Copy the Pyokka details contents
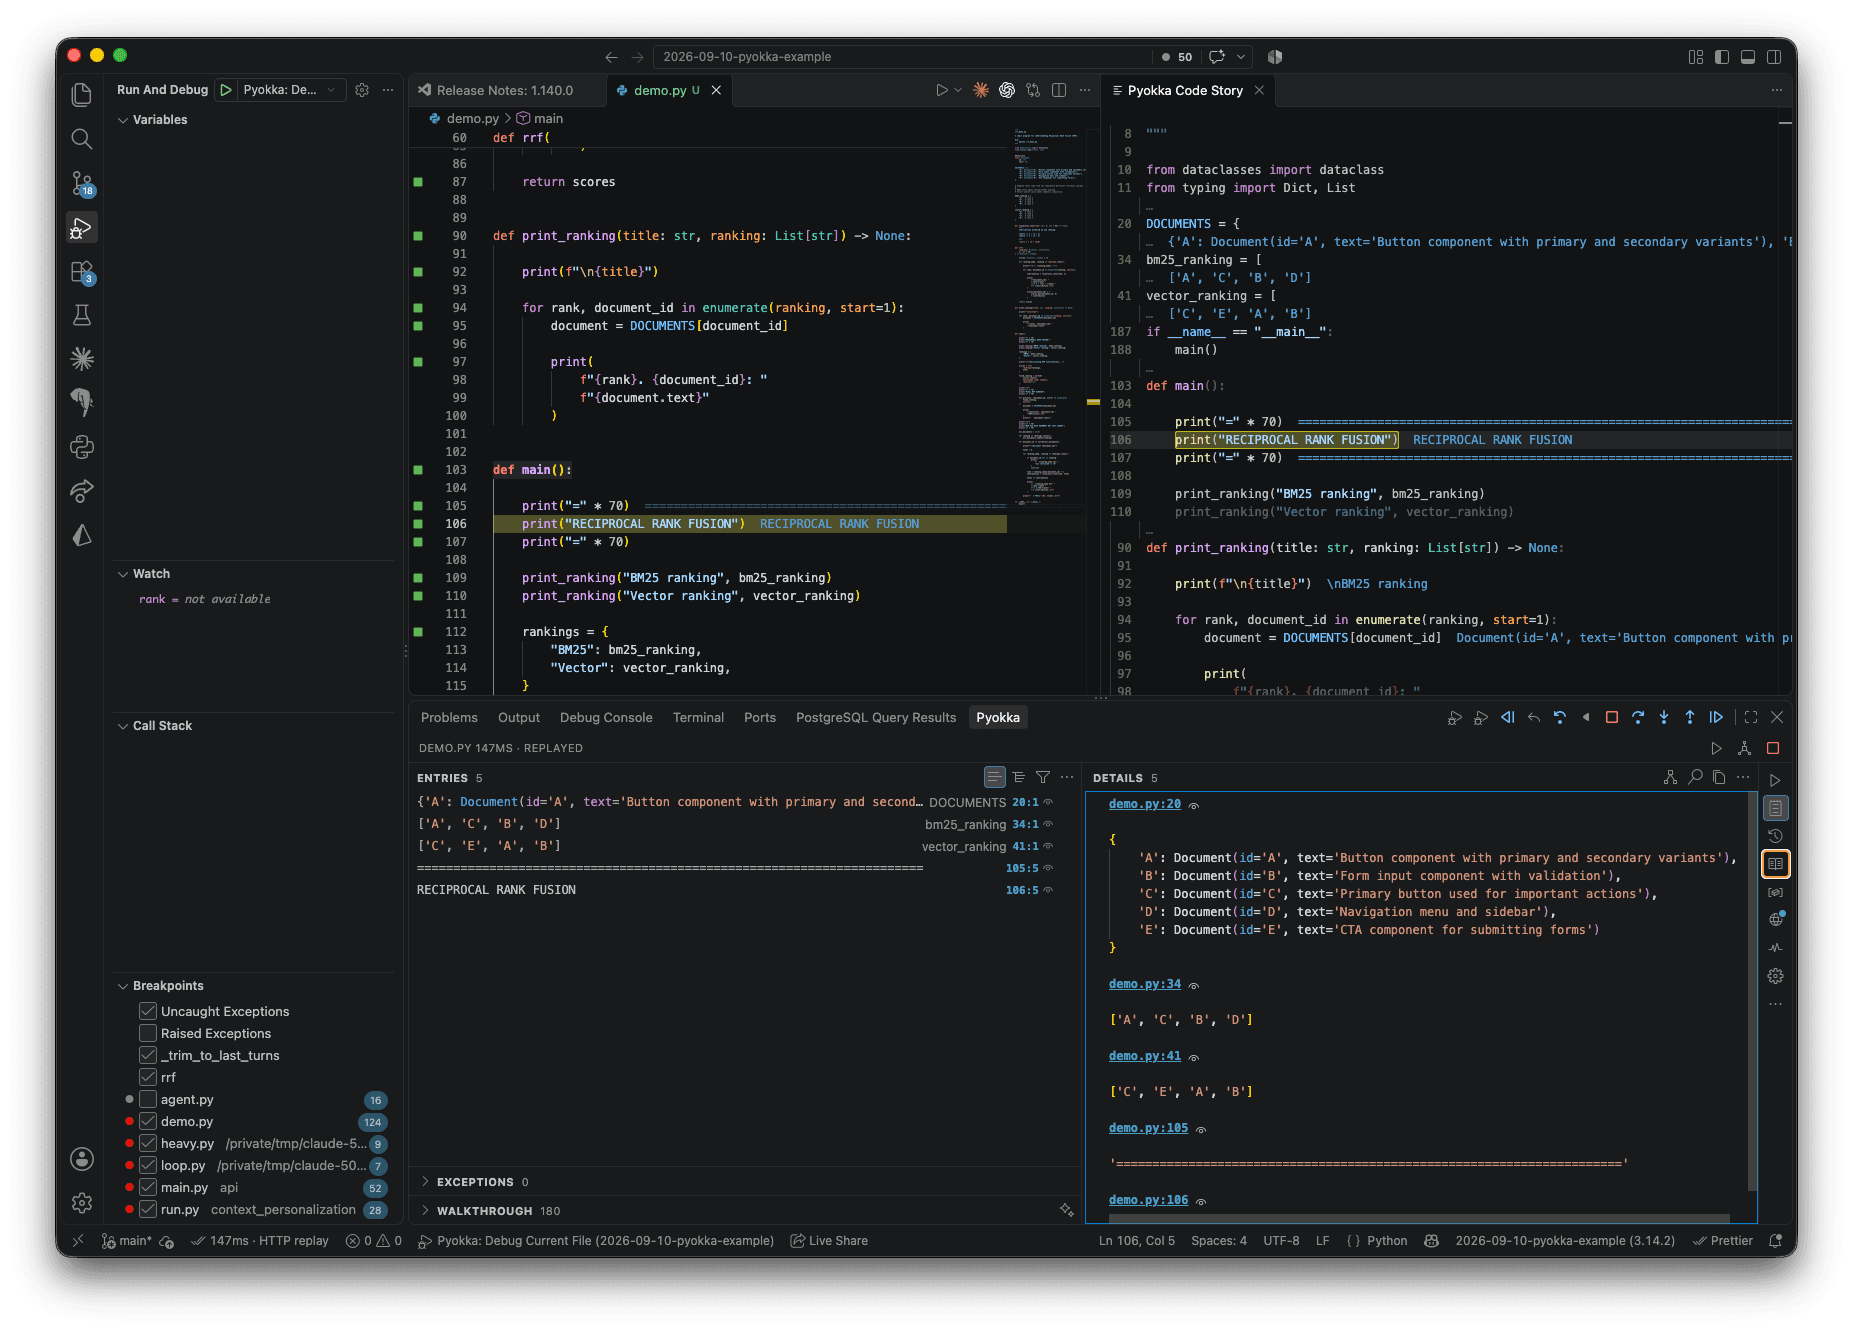The image size is (1853, 1331). (x=1719, y=777)
